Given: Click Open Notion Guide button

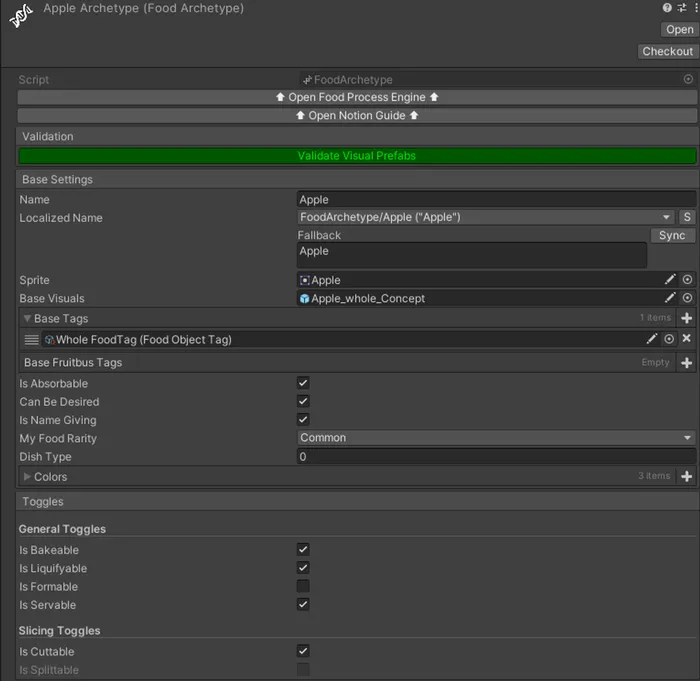Looking at the screenshot, I should pyautogui.click(x=357, y=116).
